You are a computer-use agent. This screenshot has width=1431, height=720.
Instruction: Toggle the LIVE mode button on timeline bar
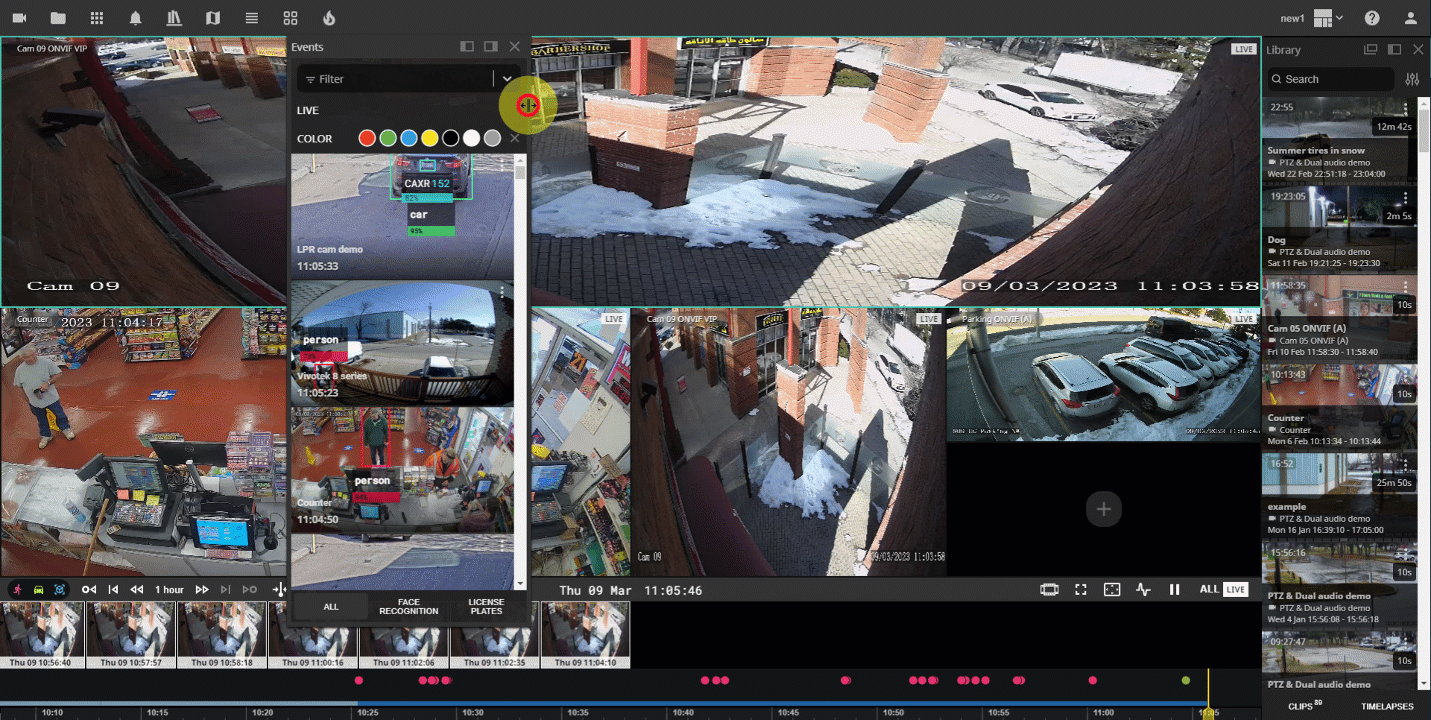point(1236,589)
